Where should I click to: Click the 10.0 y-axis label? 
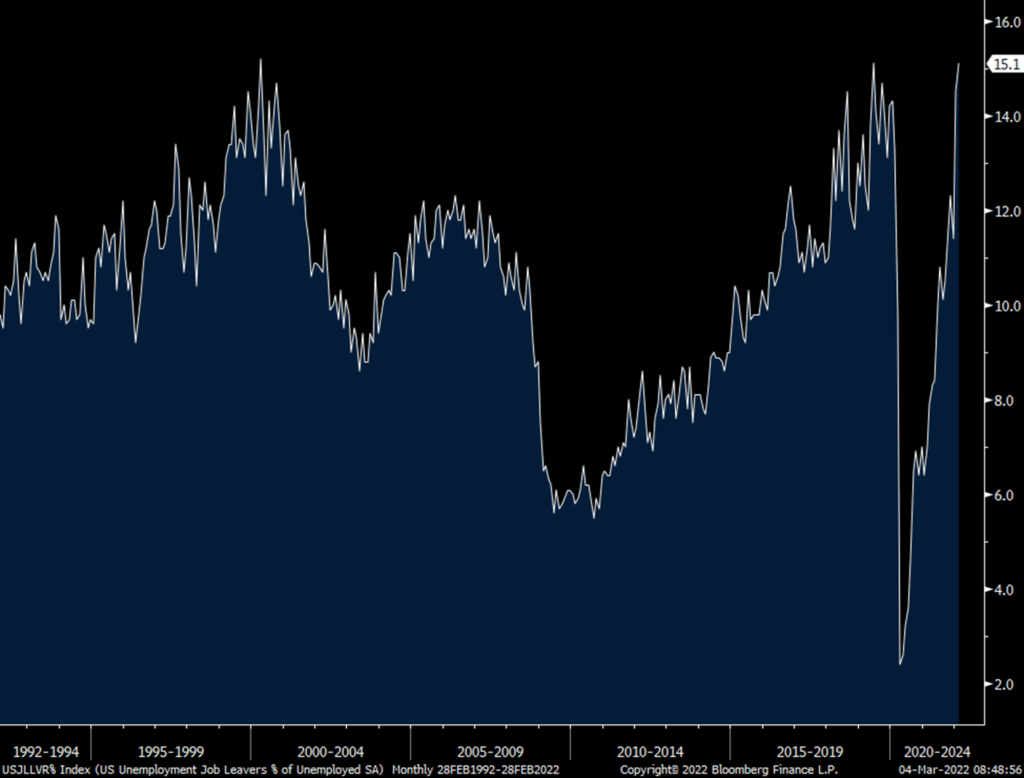coord(1007,306)
